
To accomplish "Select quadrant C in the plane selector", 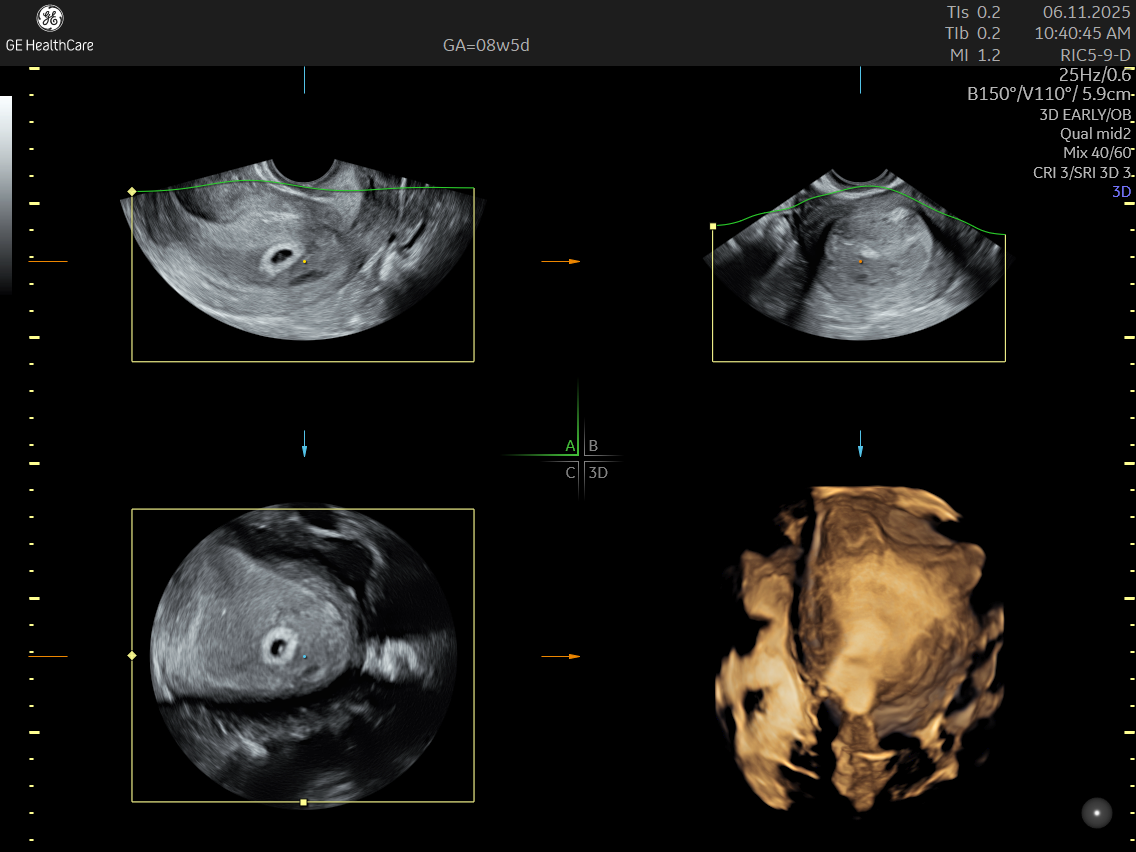I will [x=570, y=472].
